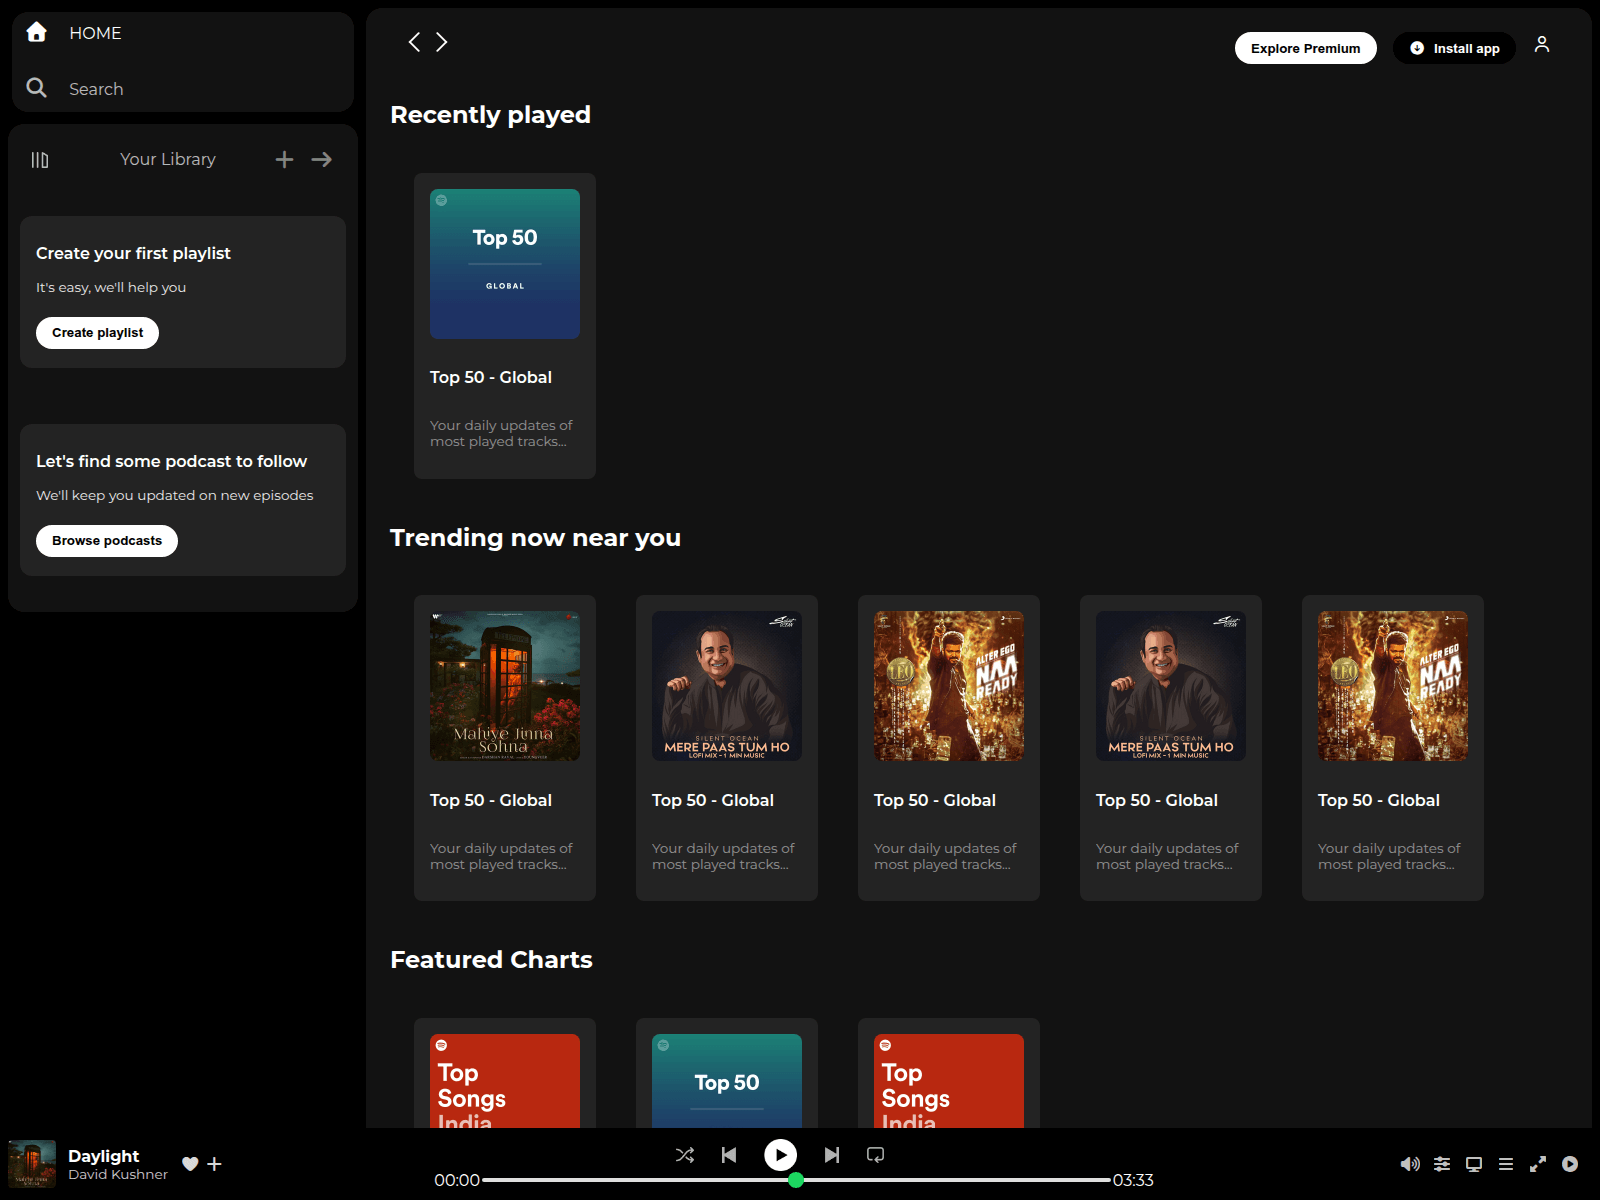This screenshot has width=1600, height=1200.
Task: Click the Create playlist button
Action: 97,333
